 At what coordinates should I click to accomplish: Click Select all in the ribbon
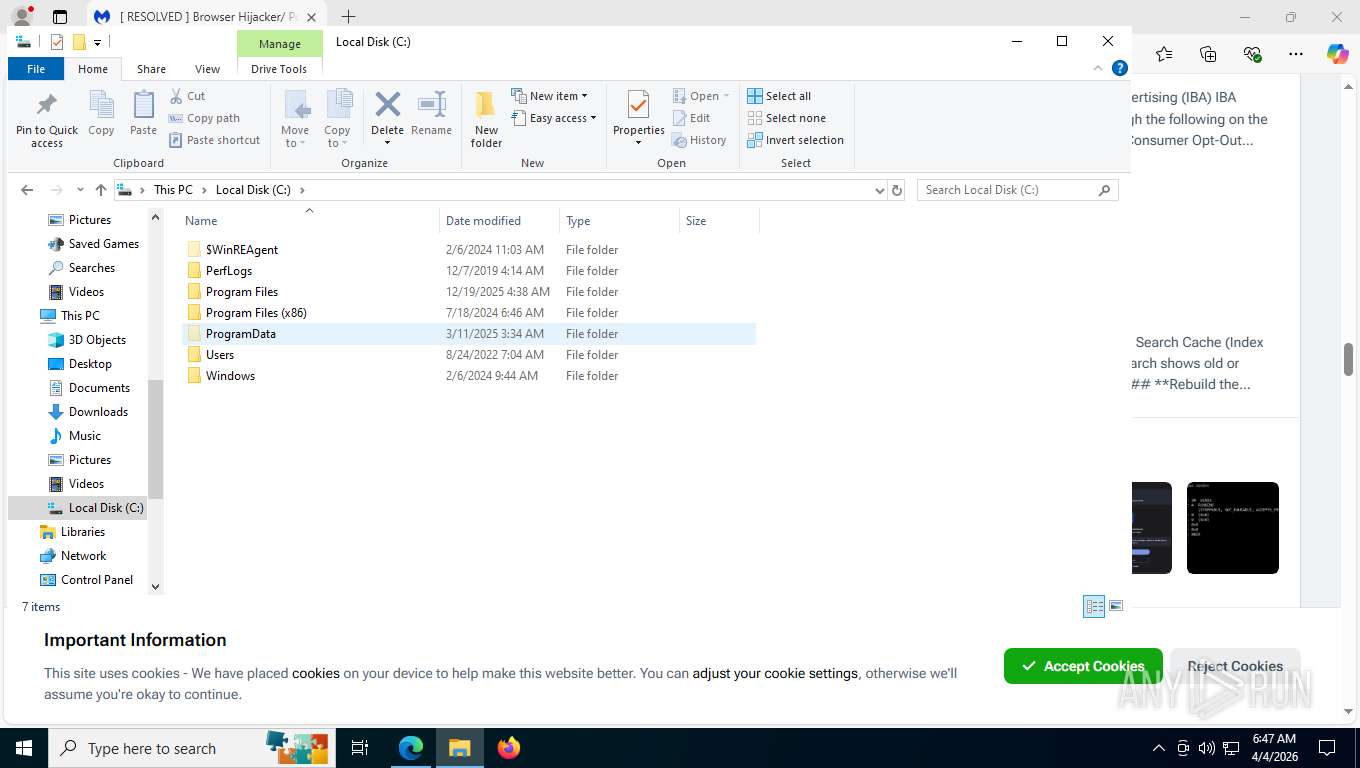coord(779,96)
